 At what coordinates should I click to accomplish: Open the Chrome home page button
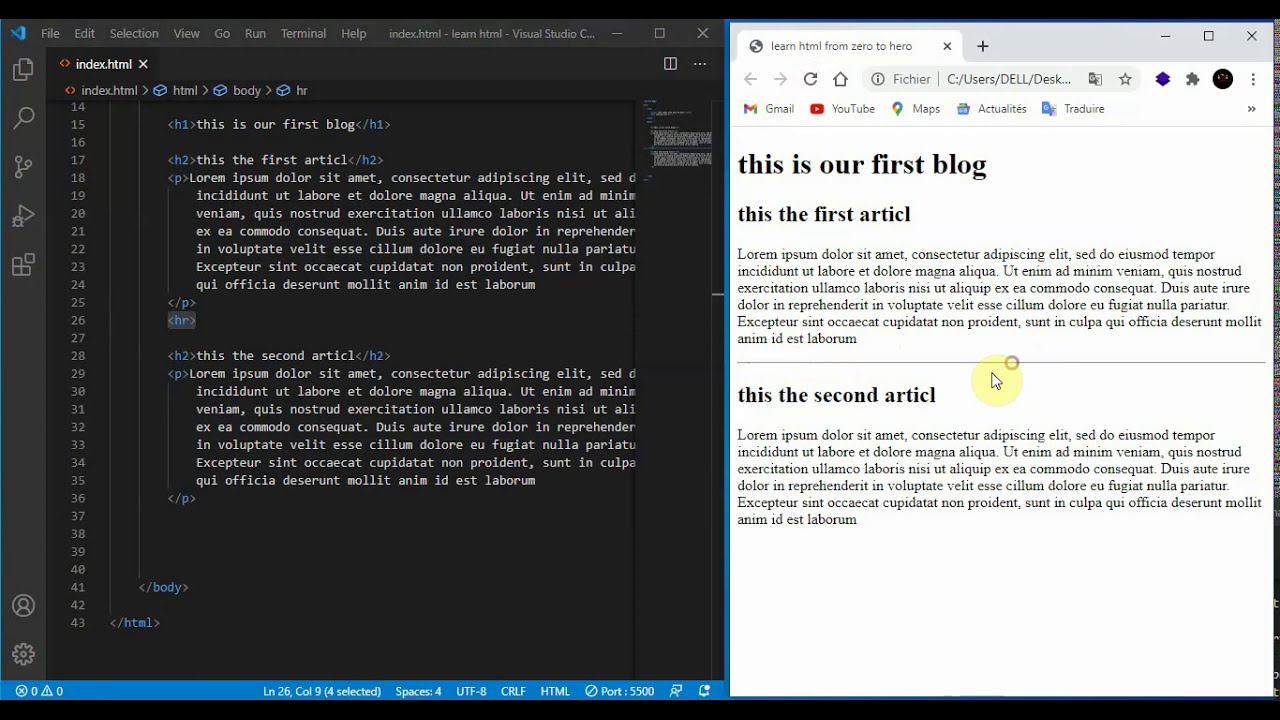point(840,79)
